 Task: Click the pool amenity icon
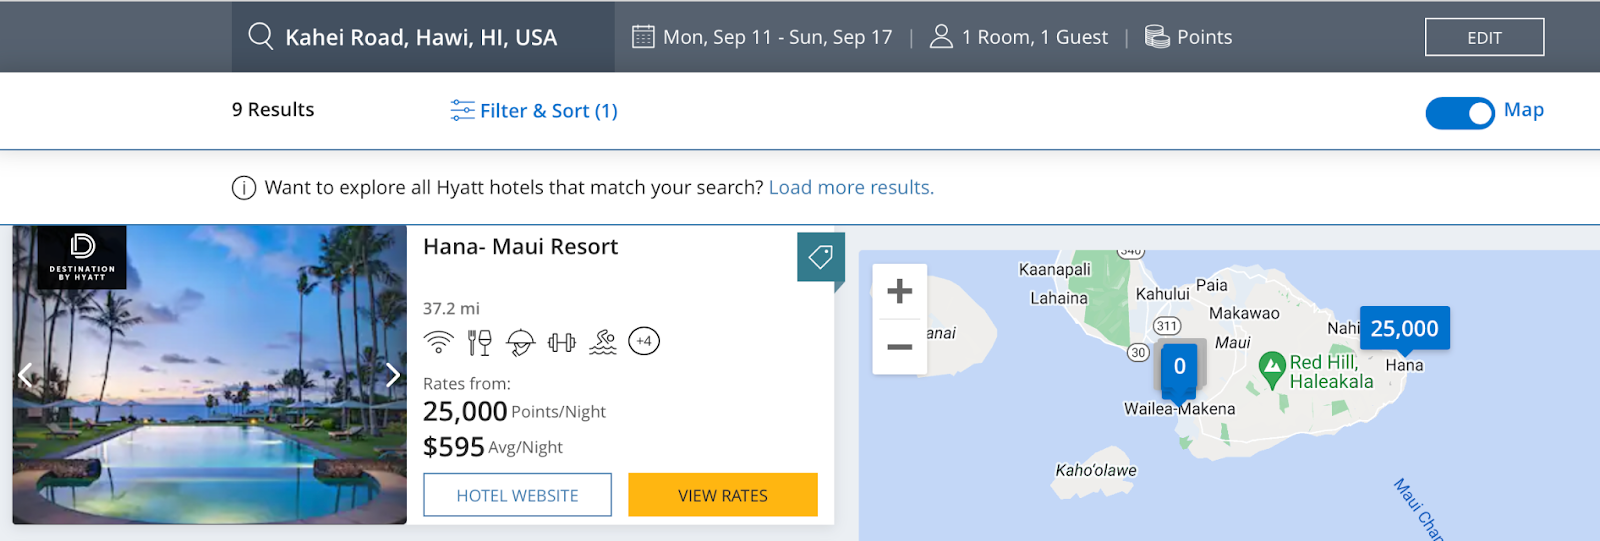(603, 342)
